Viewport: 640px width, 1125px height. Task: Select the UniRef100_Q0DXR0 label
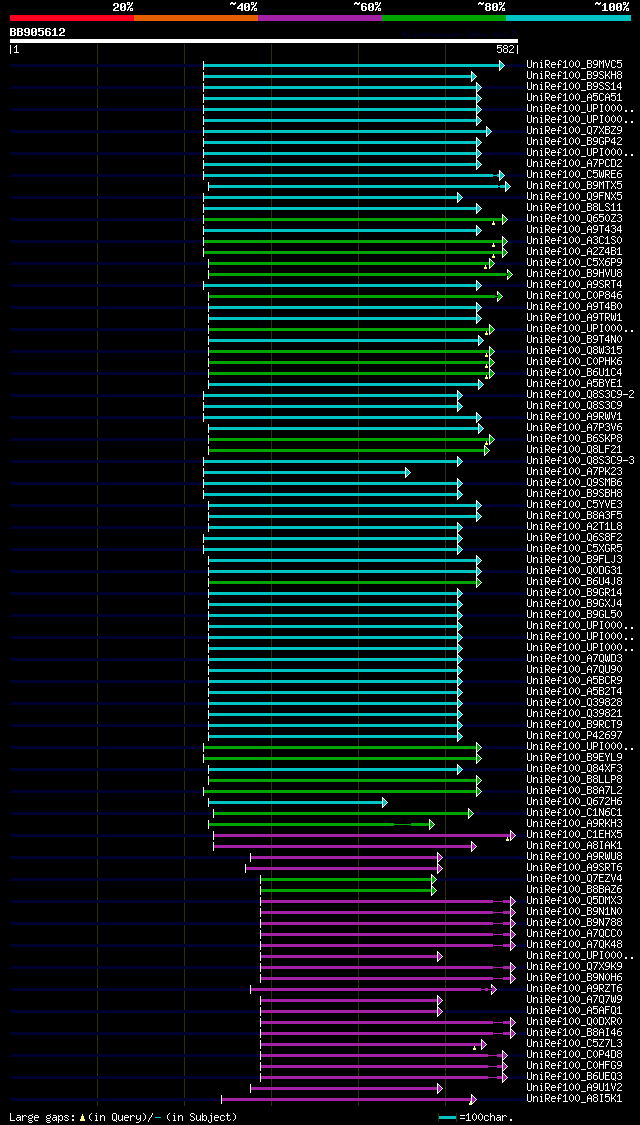point(574,1022)
